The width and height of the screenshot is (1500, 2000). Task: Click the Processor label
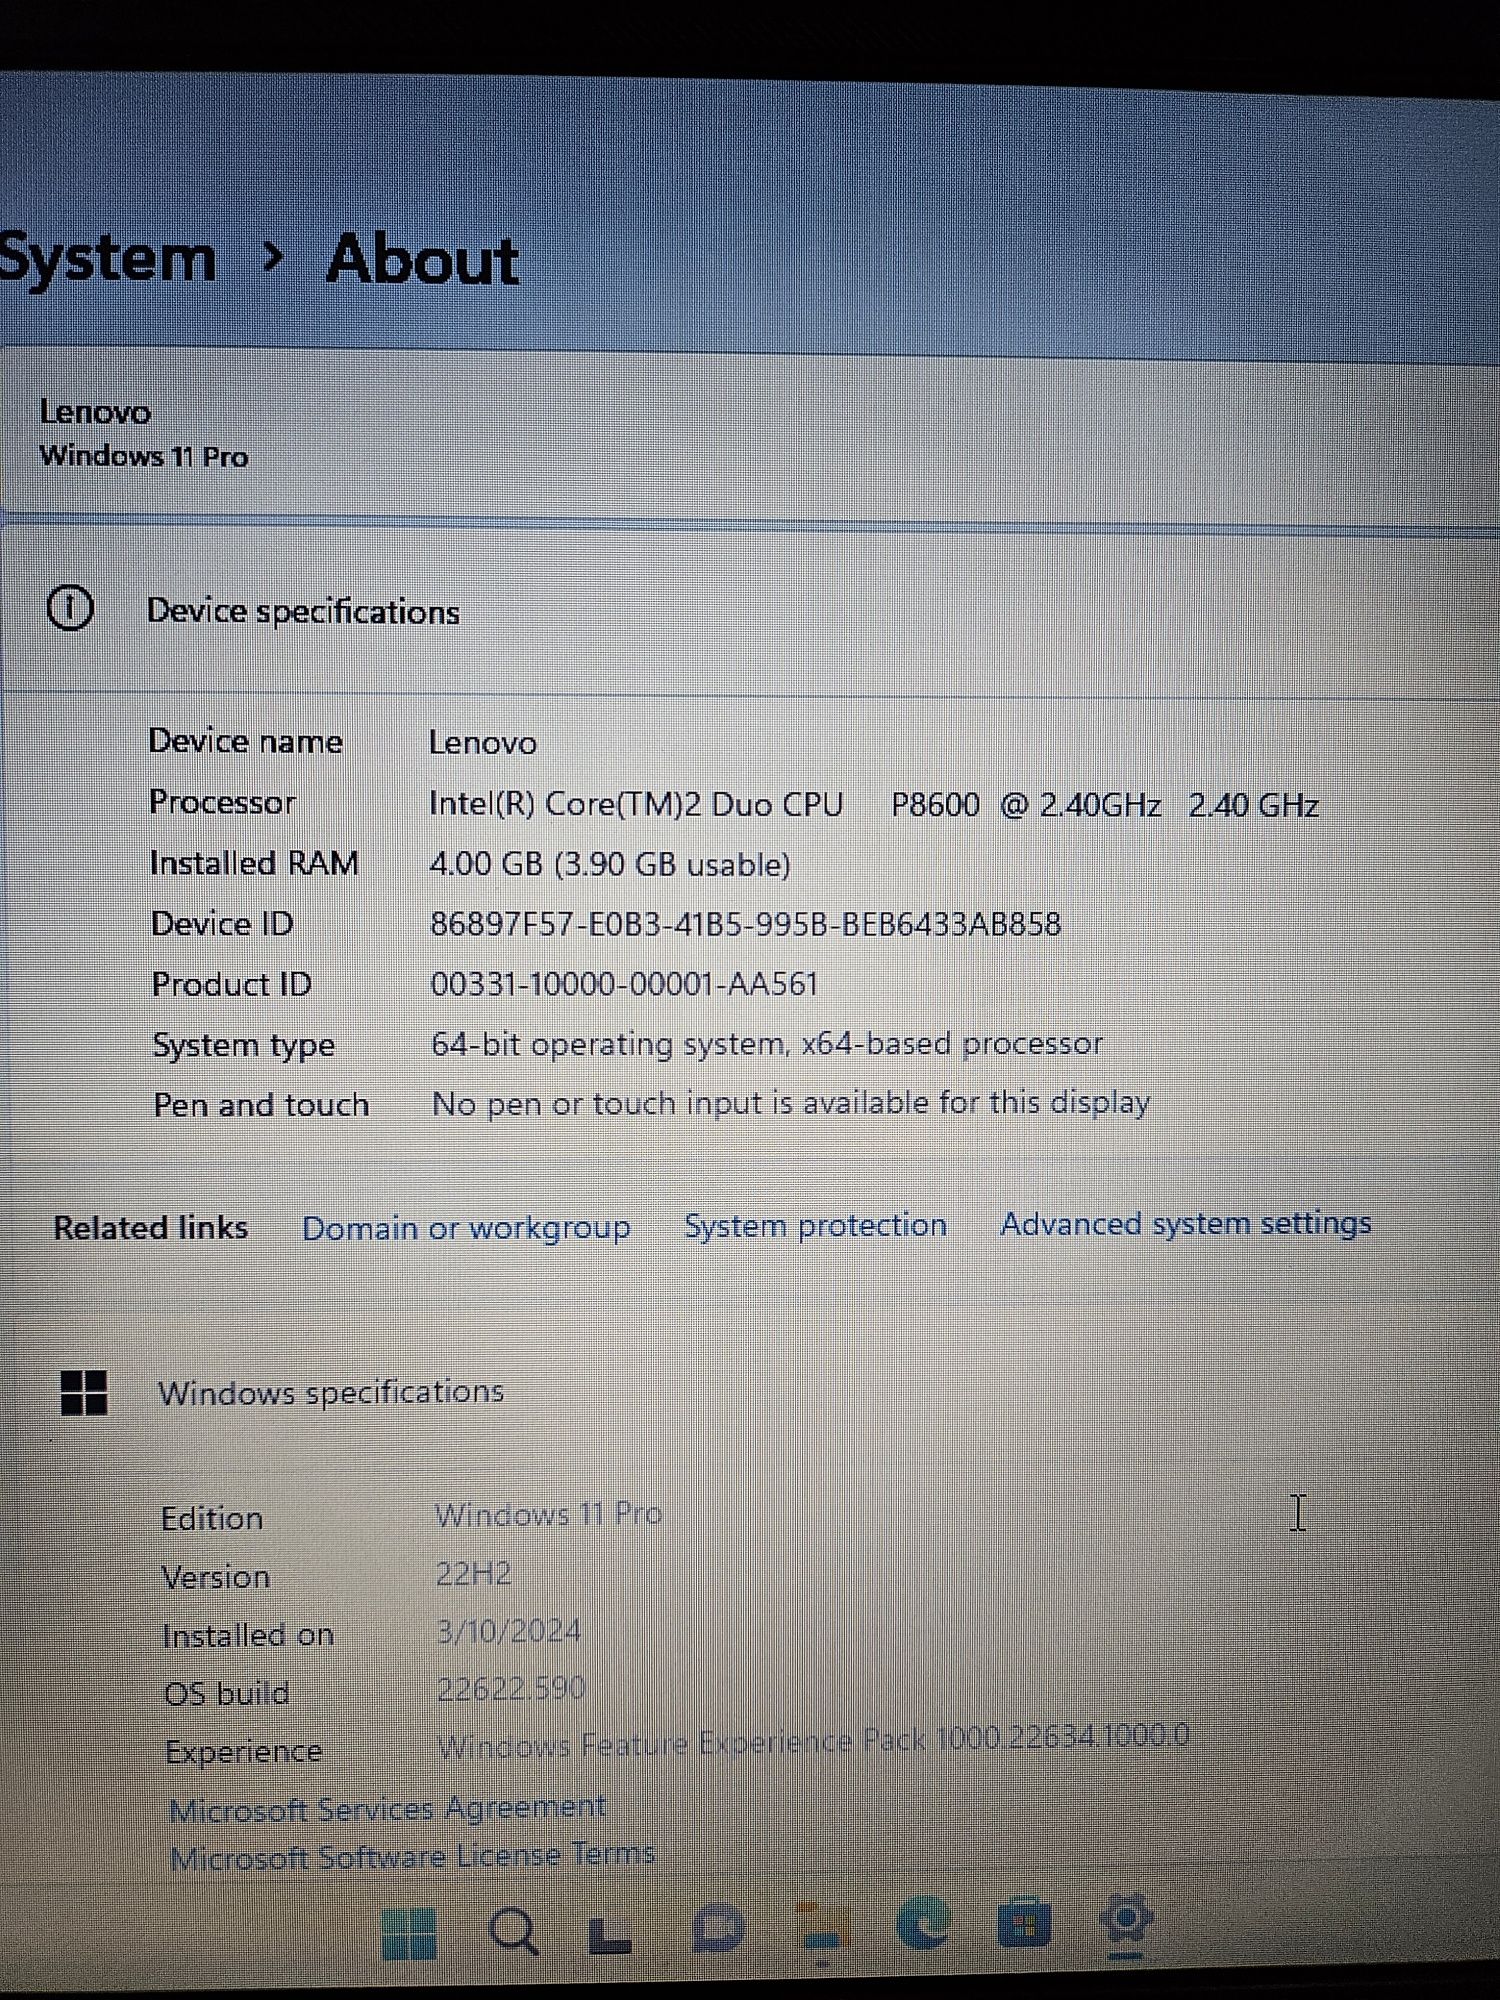coord(222,802)
